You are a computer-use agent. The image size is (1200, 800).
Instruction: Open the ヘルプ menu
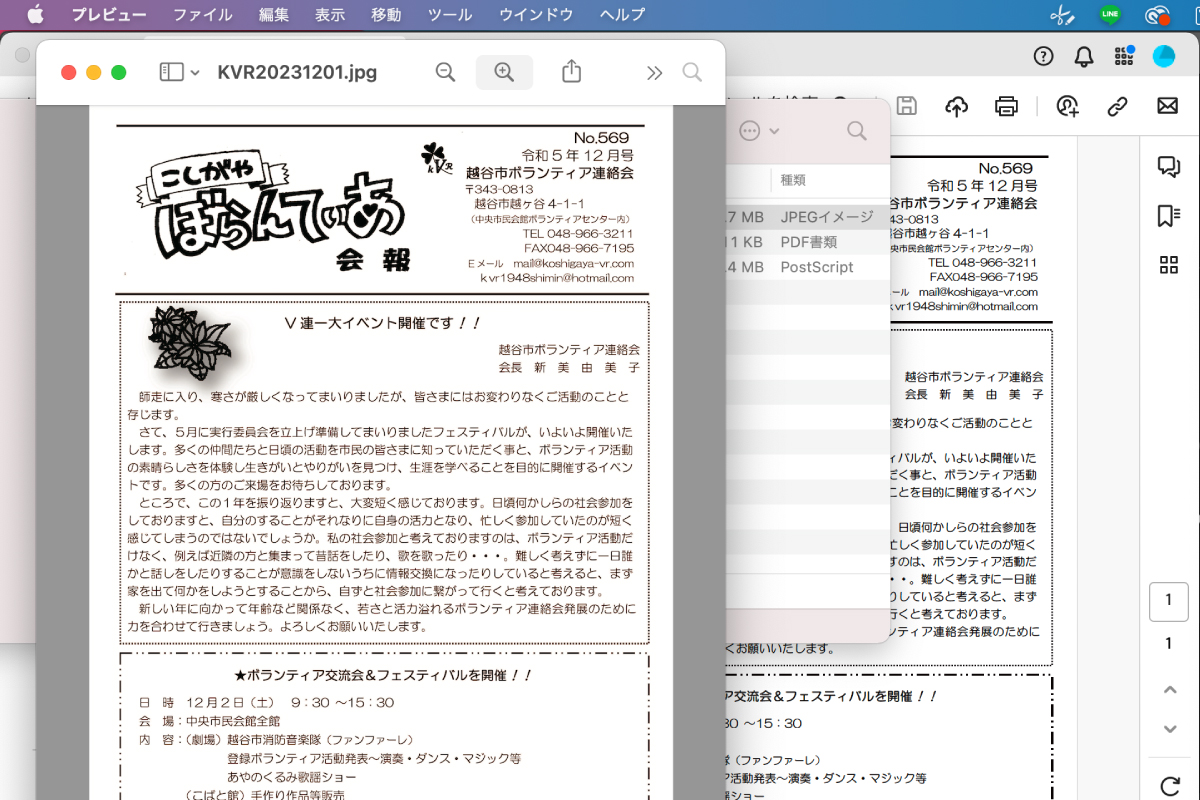(x=622, y=14)
